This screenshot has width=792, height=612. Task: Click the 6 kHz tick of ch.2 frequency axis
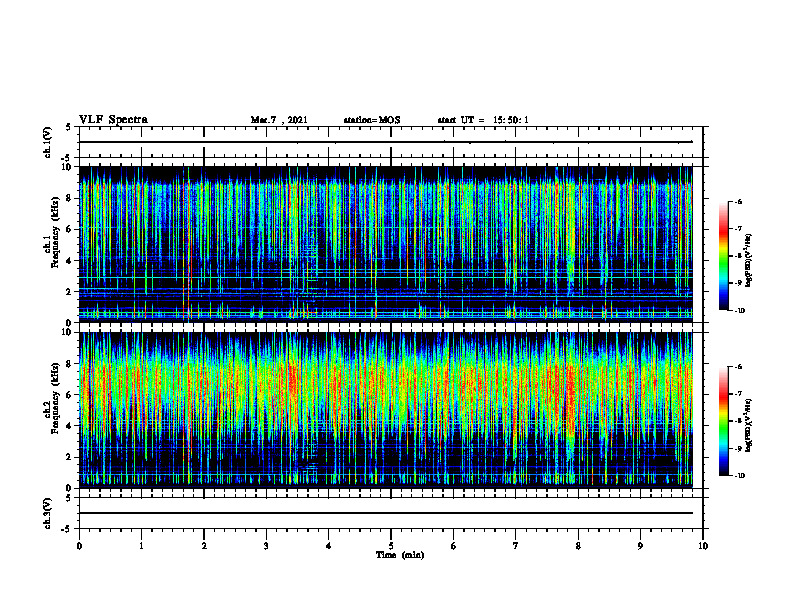[x=70, y=395]
